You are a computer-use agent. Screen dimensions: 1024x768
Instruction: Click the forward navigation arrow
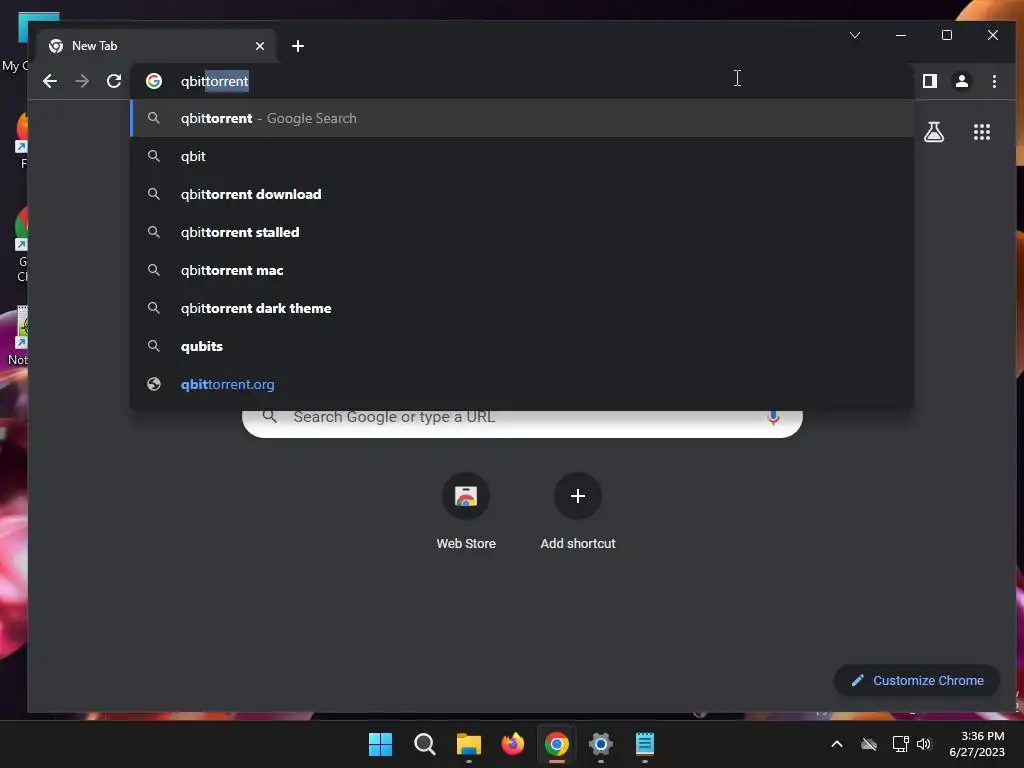click(x=82, y=81)
